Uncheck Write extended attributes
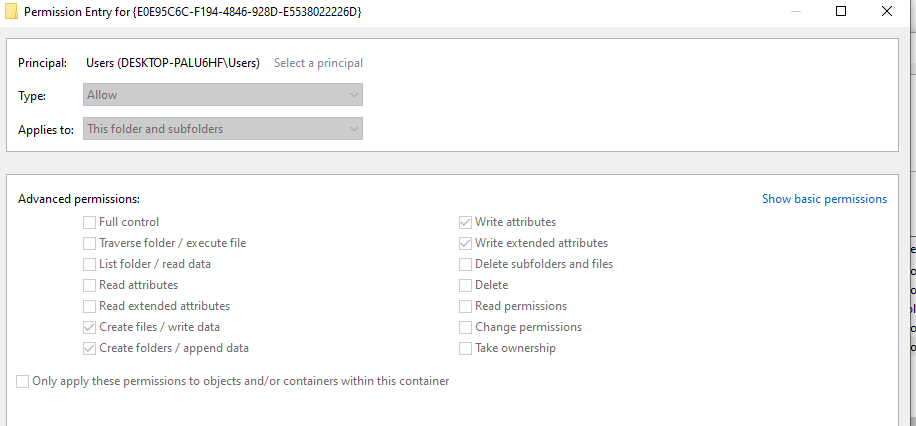Viewport: 916px width, 426px height. coord(466,243)
